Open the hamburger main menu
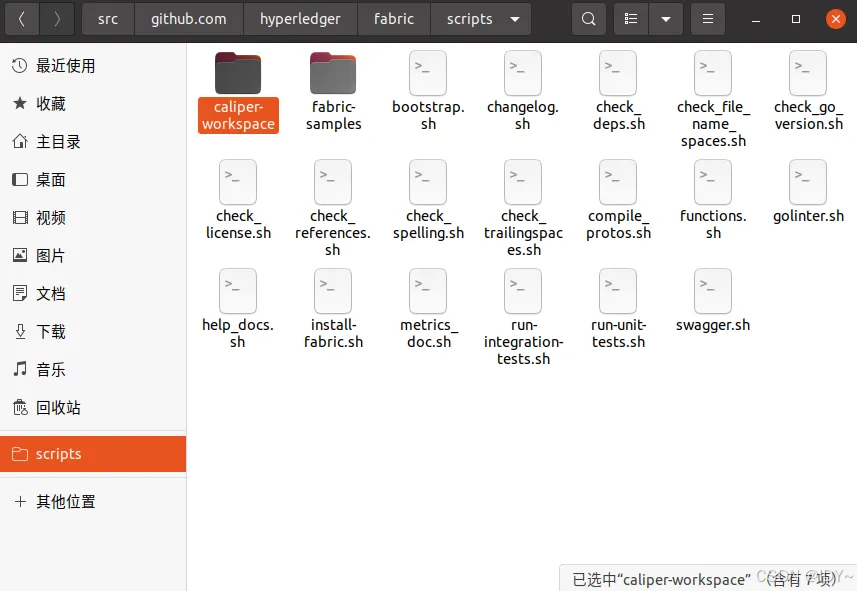 [708, 19]
